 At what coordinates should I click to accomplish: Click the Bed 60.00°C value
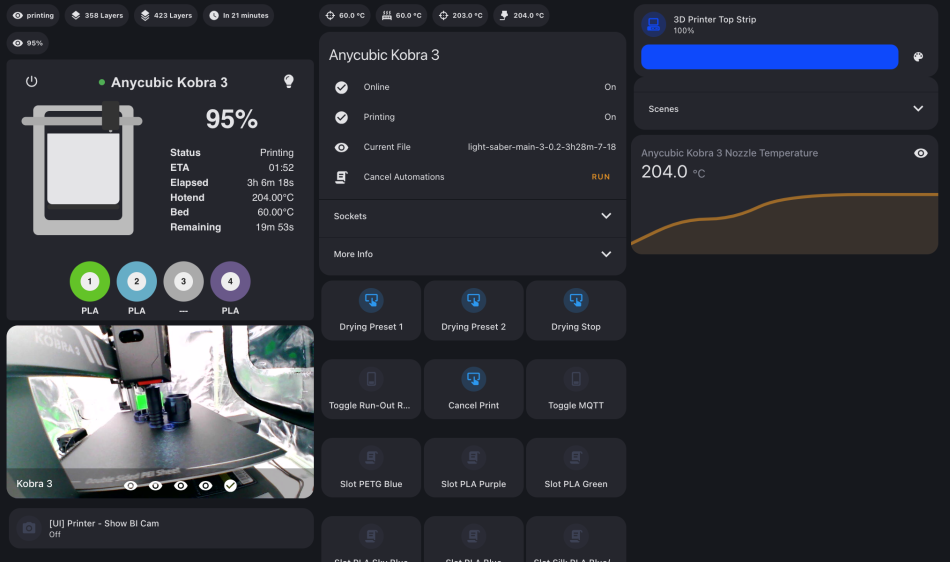(x=275, y=212)
